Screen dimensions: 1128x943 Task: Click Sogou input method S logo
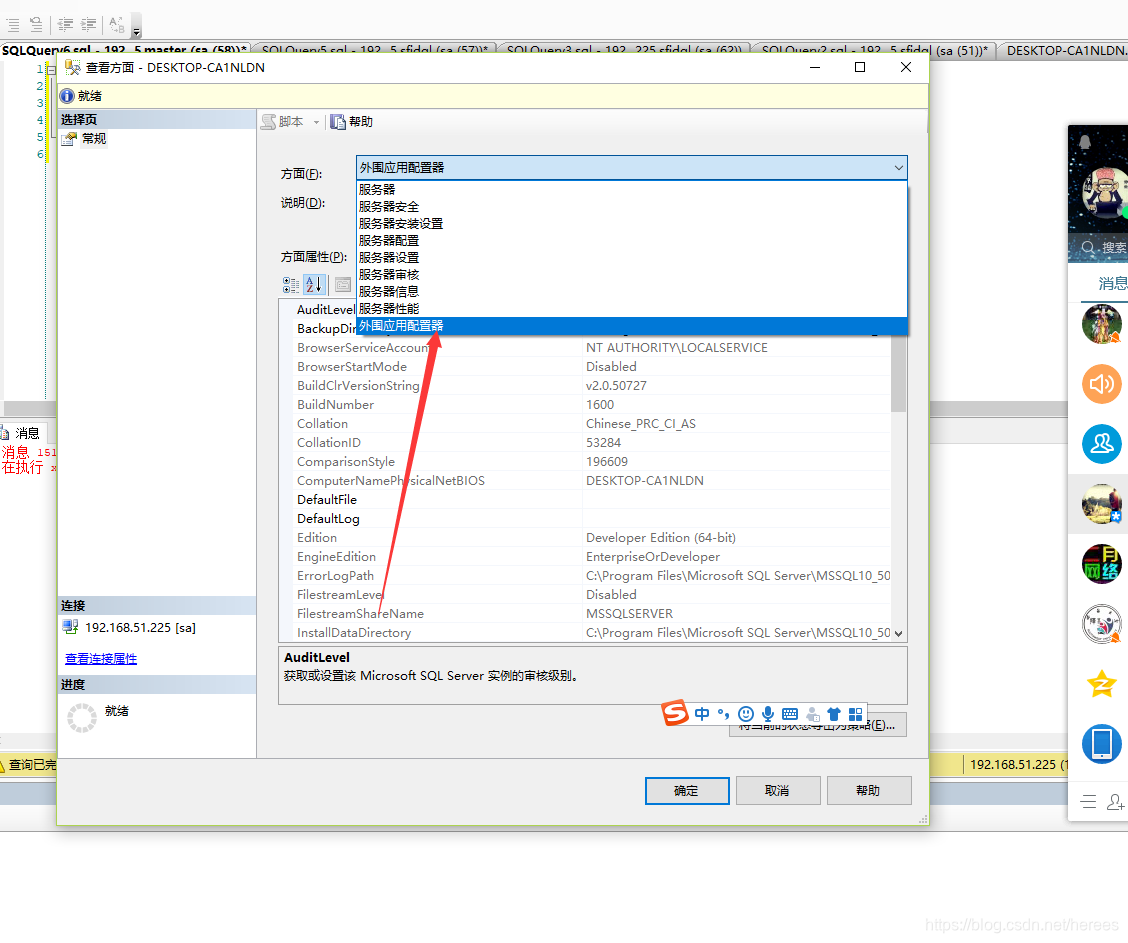coord(675,713)
